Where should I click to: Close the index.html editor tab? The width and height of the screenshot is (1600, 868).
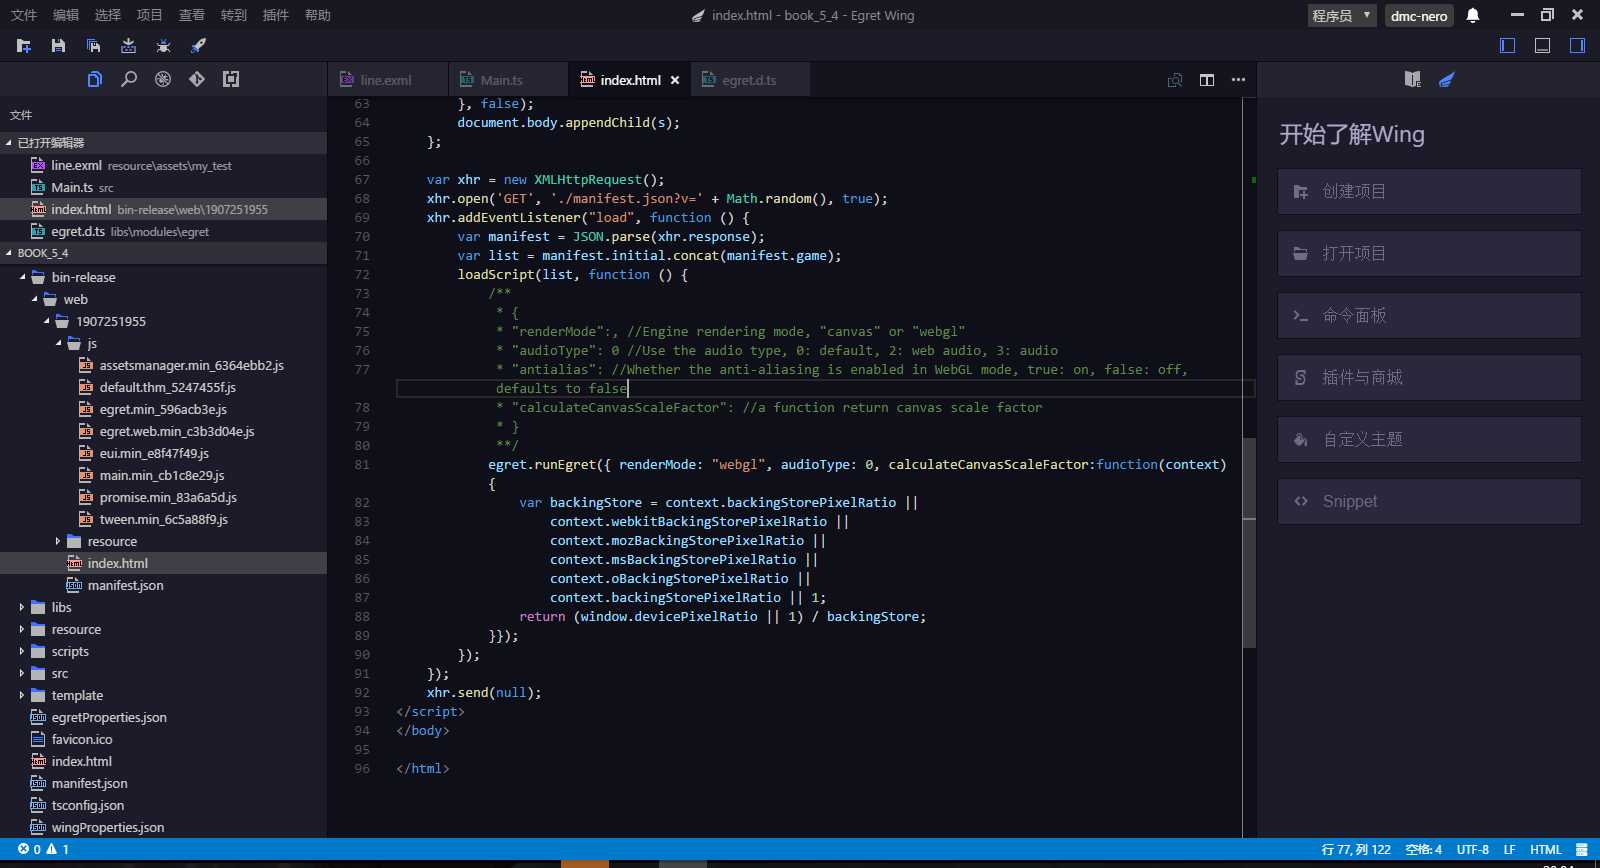coord(675,80)
